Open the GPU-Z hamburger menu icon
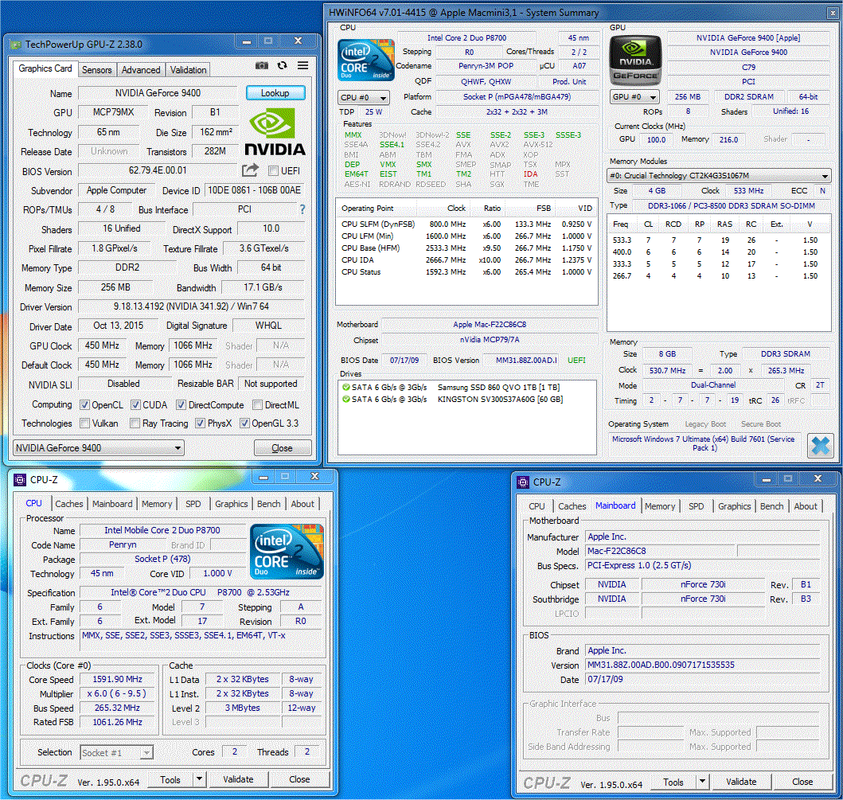The height and width of the screenshot is (800, 843). tap(303, 66)
